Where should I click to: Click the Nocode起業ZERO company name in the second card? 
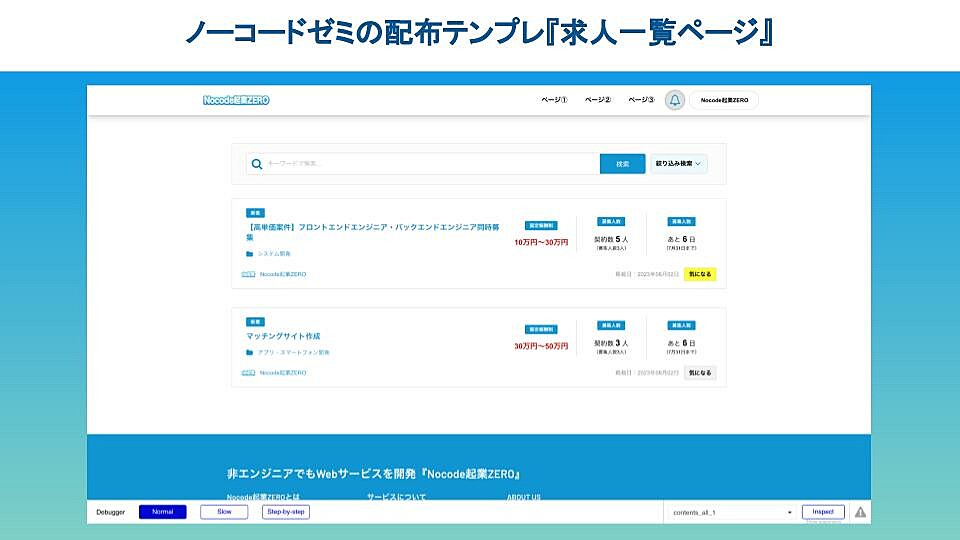(283, 373)
